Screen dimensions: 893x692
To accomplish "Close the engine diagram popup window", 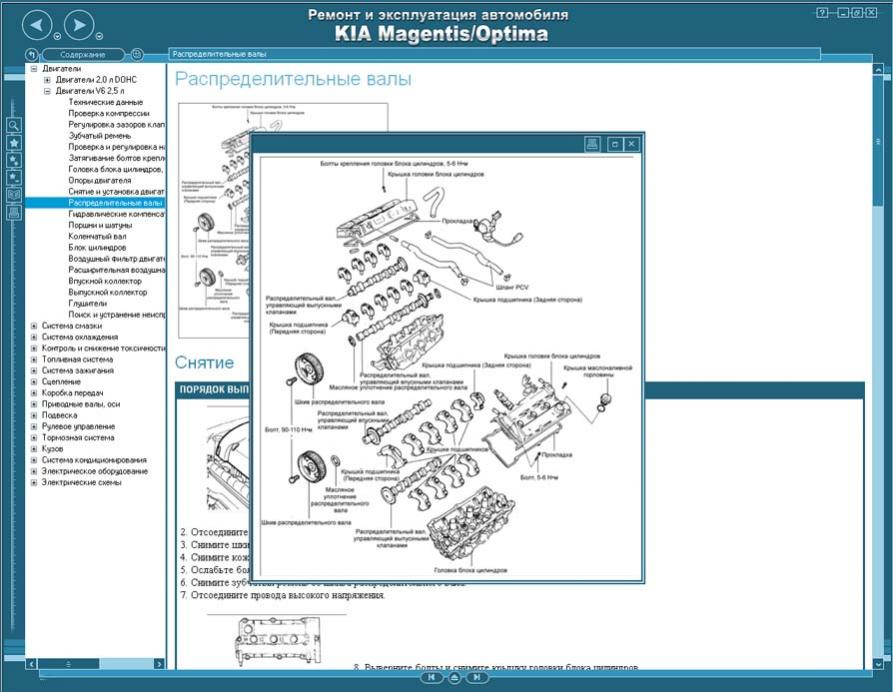I will 631,144.
